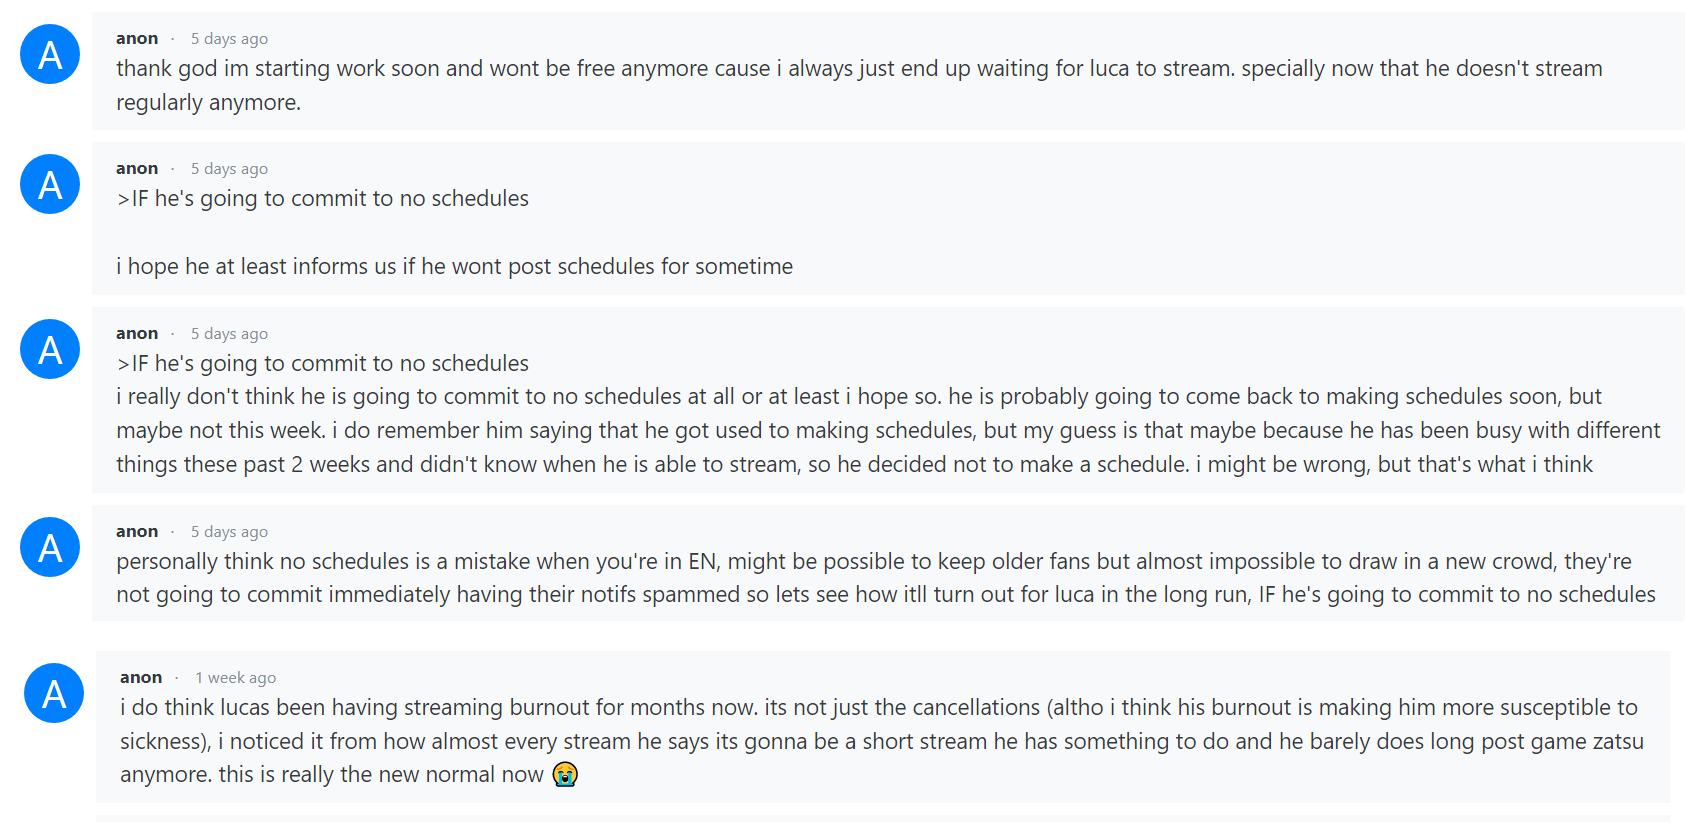Click 'anon' name above 'i hope he at least informs us'
Image resolution: width=1697 pixels, height=840 pixels.
137,168
